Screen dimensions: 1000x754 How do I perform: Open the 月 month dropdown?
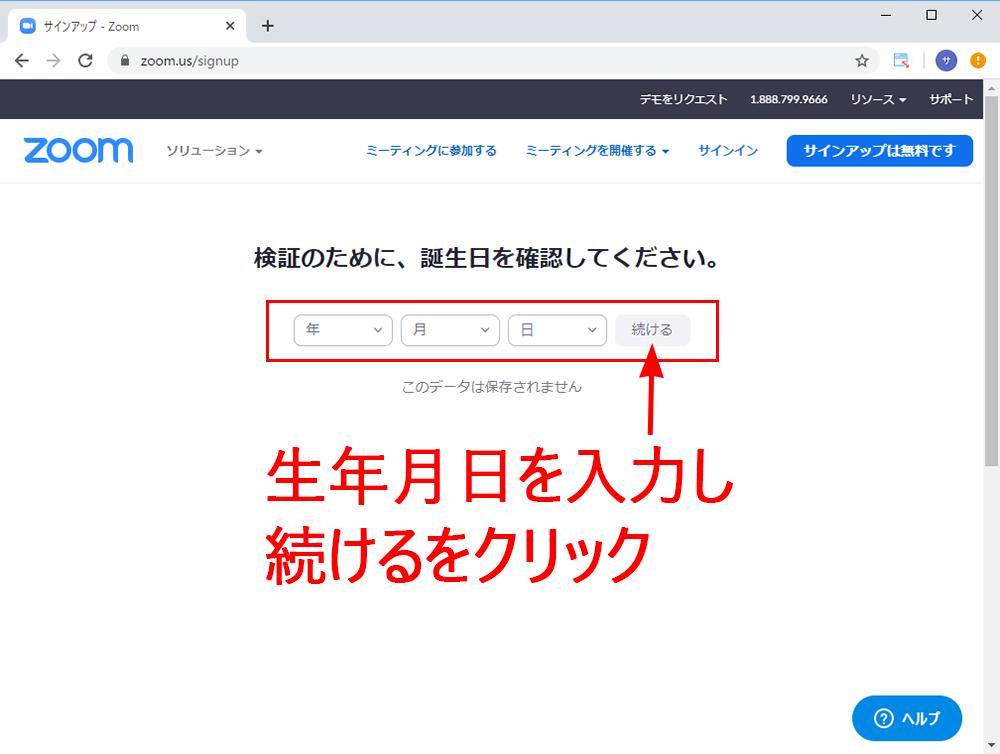tap(450, 330)
